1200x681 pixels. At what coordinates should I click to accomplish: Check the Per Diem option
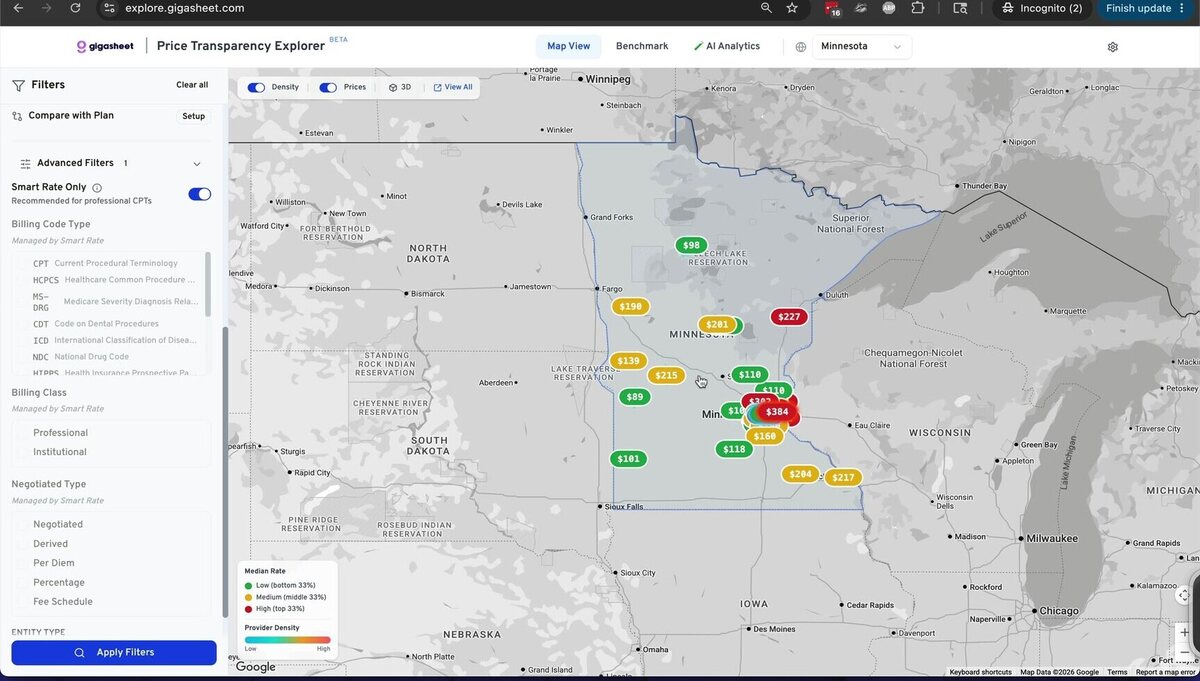tap(24, 563)
